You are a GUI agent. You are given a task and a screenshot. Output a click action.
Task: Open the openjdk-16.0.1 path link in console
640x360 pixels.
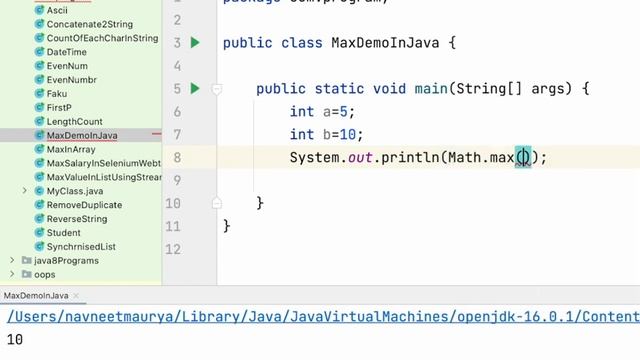(x=323, y=317)
